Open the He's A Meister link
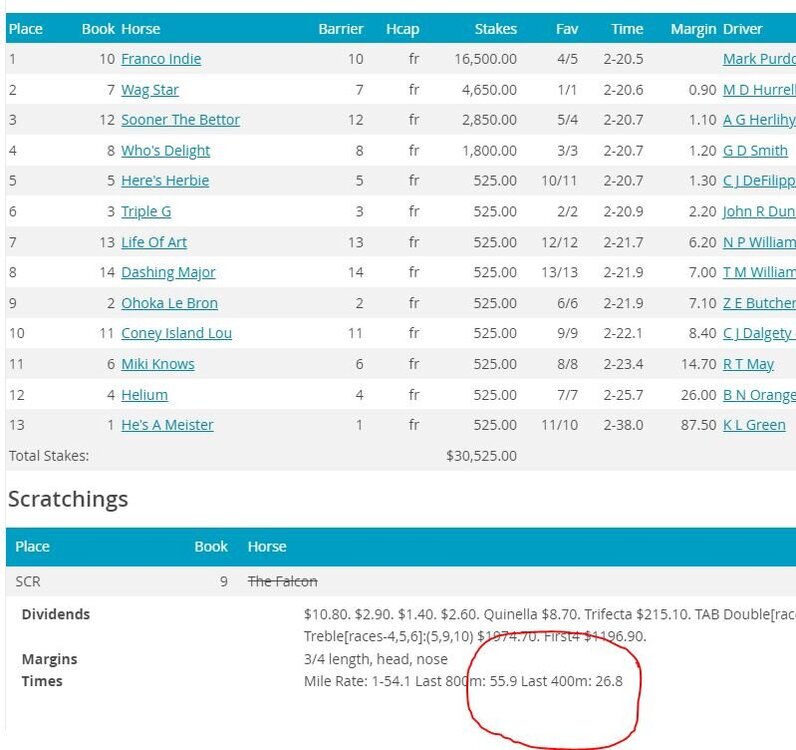 (x=167, y=425)
